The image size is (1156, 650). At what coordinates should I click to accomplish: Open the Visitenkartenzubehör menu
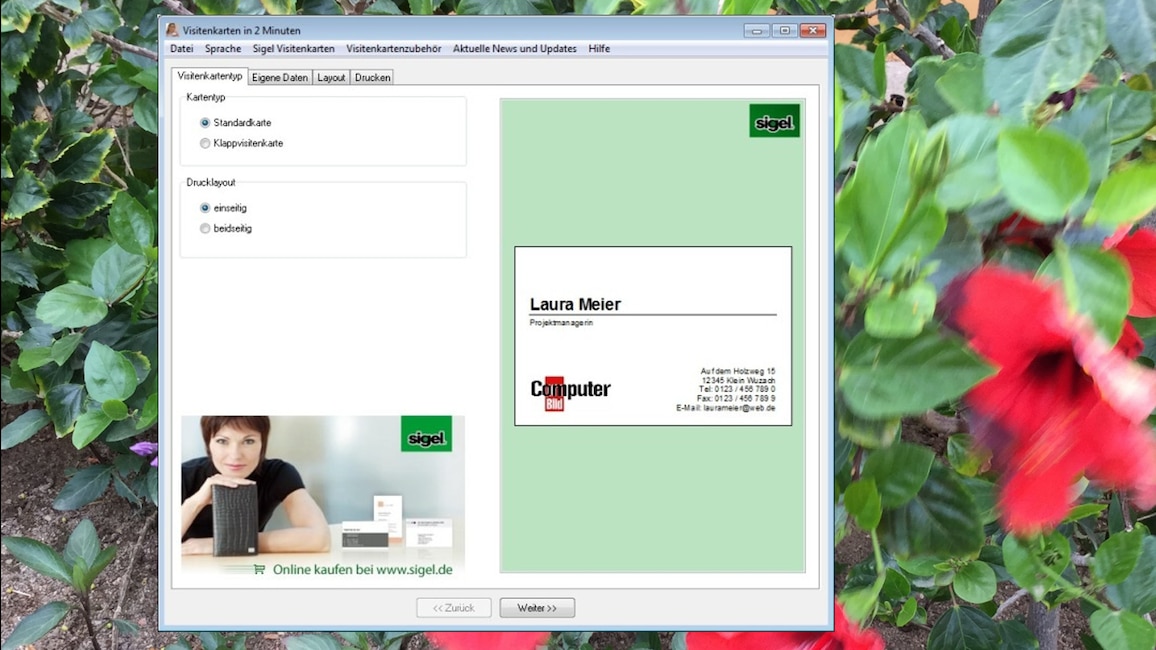pyautogui.click(x=393, y=48)
